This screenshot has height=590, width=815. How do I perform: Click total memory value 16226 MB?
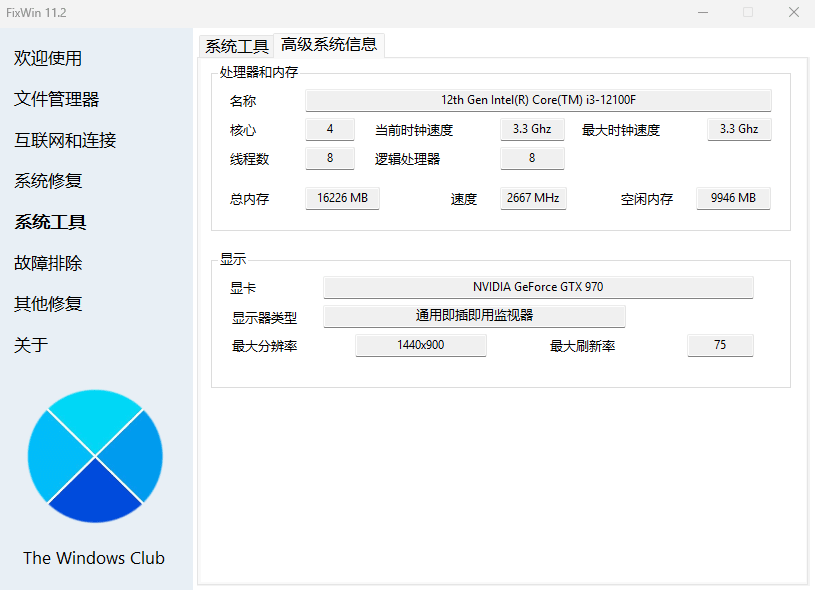[342, 198]
